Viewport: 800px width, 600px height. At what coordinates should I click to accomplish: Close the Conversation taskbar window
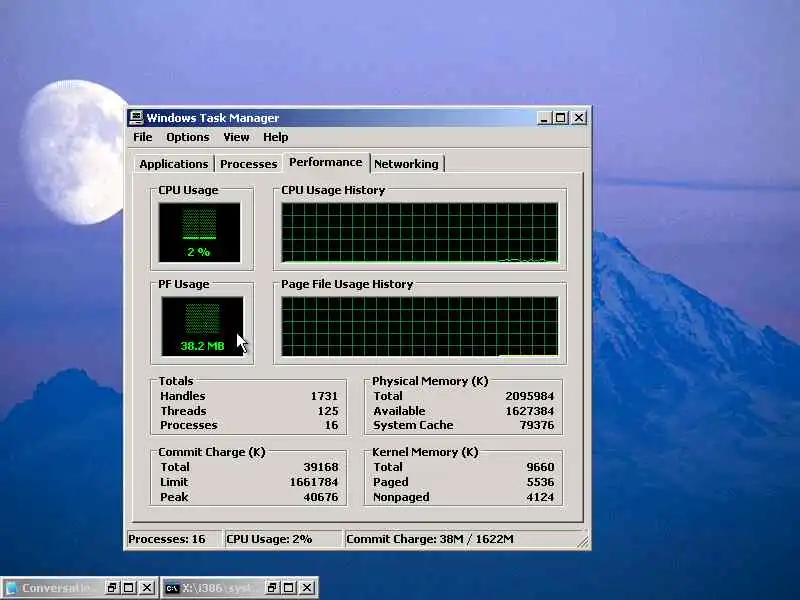point(146,588)
